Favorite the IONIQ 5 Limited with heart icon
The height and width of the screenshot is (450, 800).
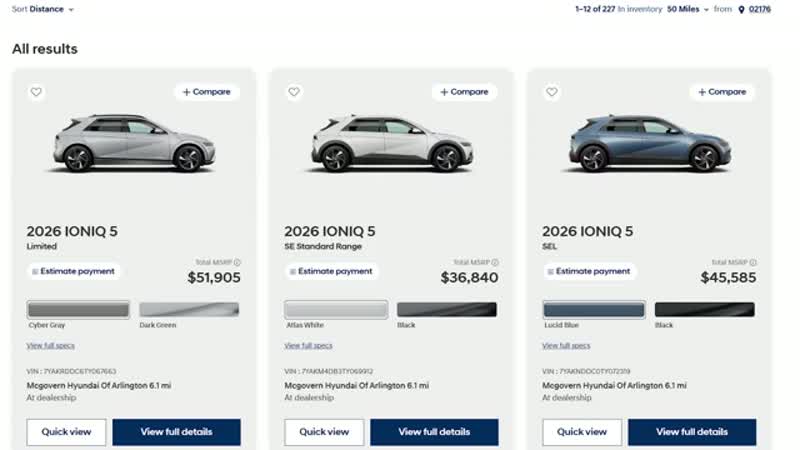[x=36, y=92]
